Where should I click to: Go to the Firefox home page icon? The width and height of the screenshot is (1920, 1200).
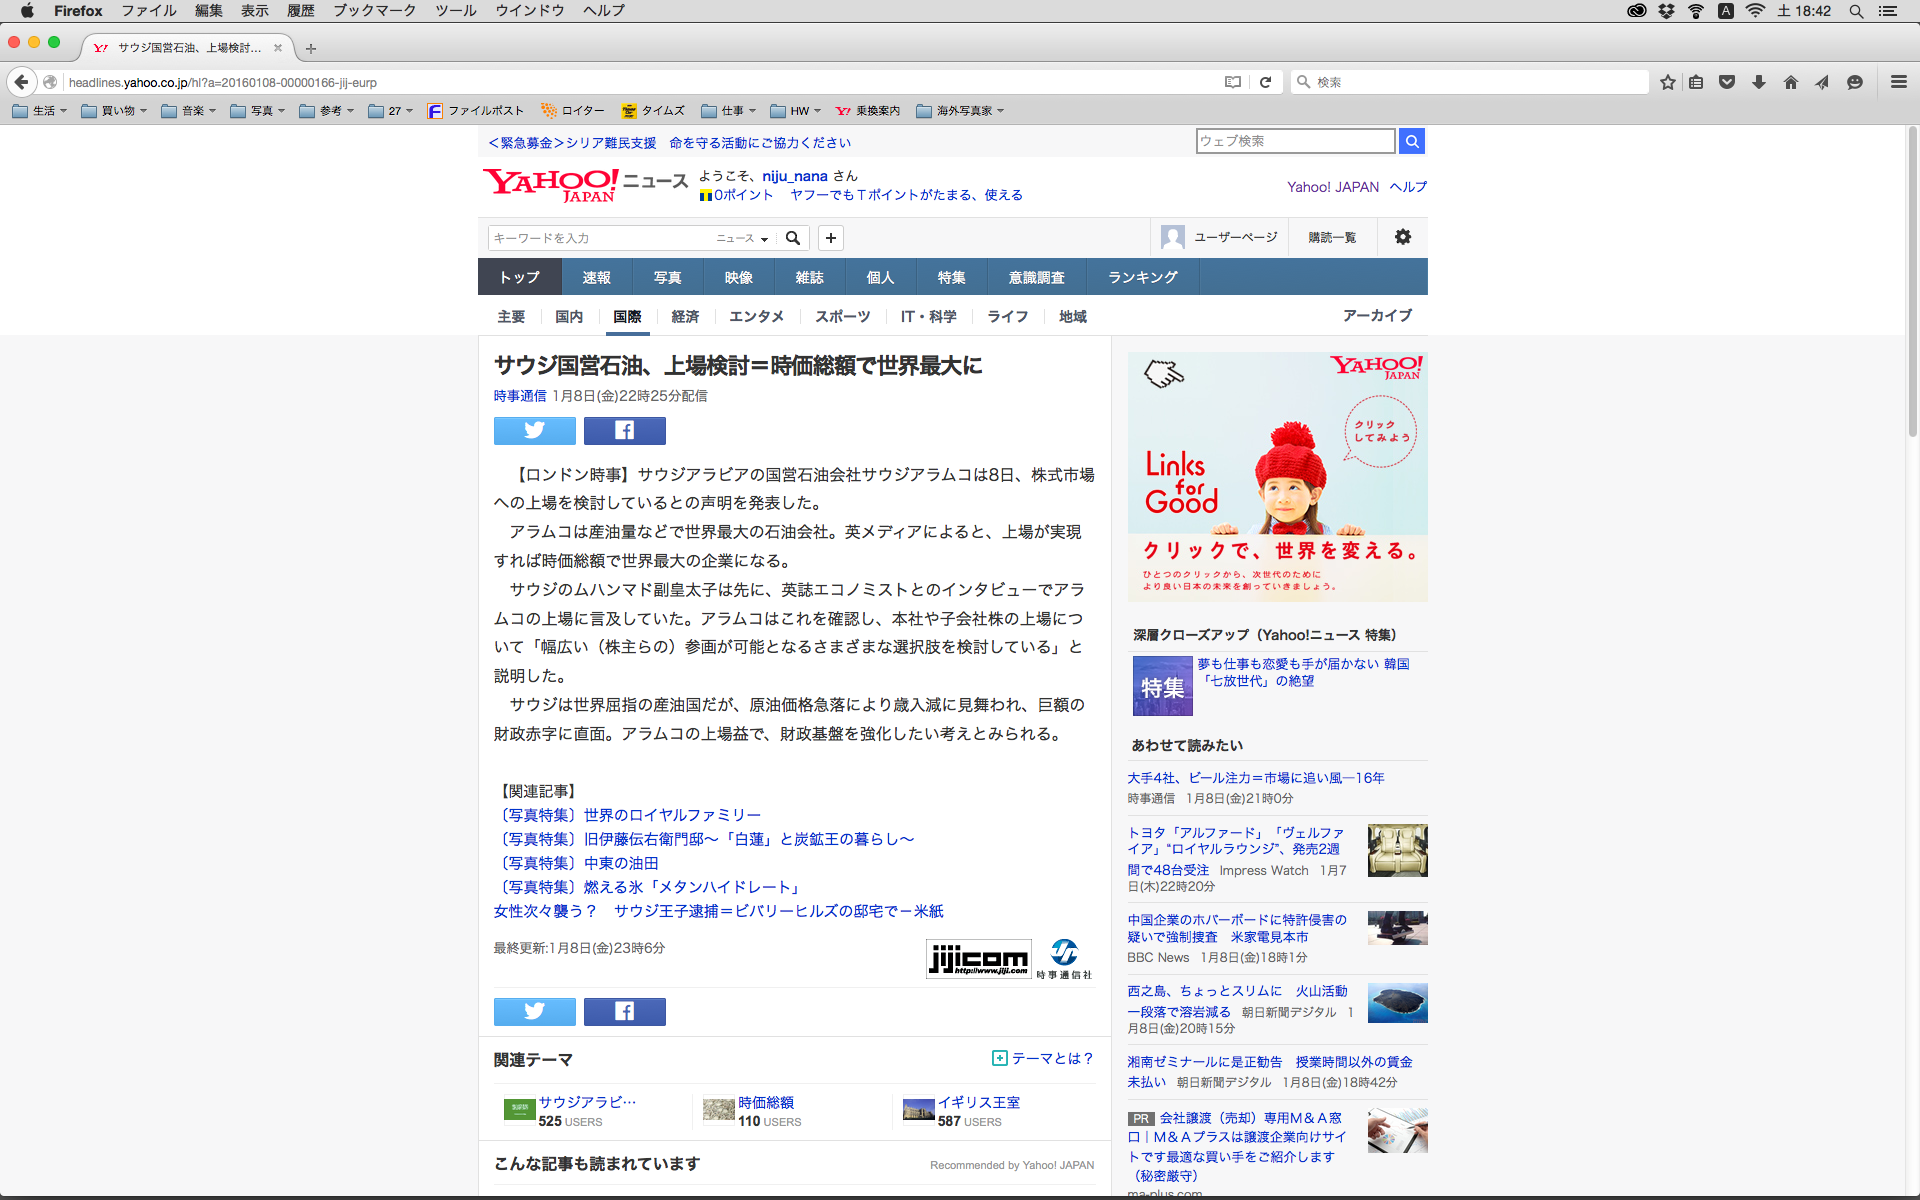coord(1790,82)
